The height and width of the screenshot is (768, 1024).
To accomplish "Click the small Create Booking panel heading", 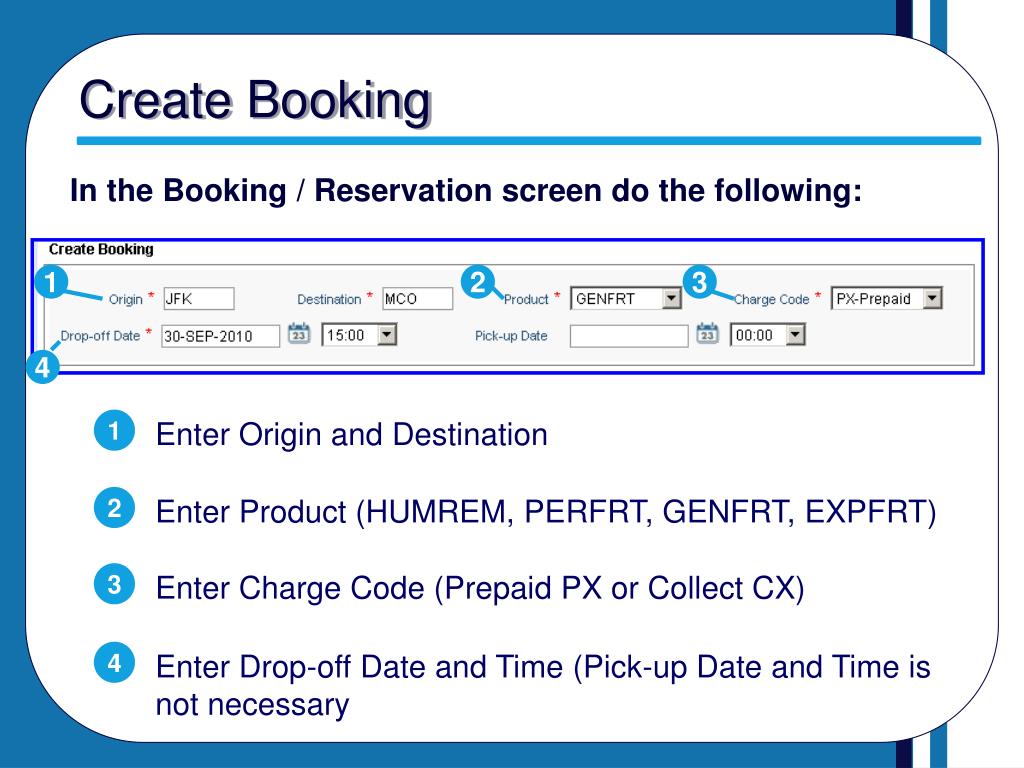I will tap(101, 249).
